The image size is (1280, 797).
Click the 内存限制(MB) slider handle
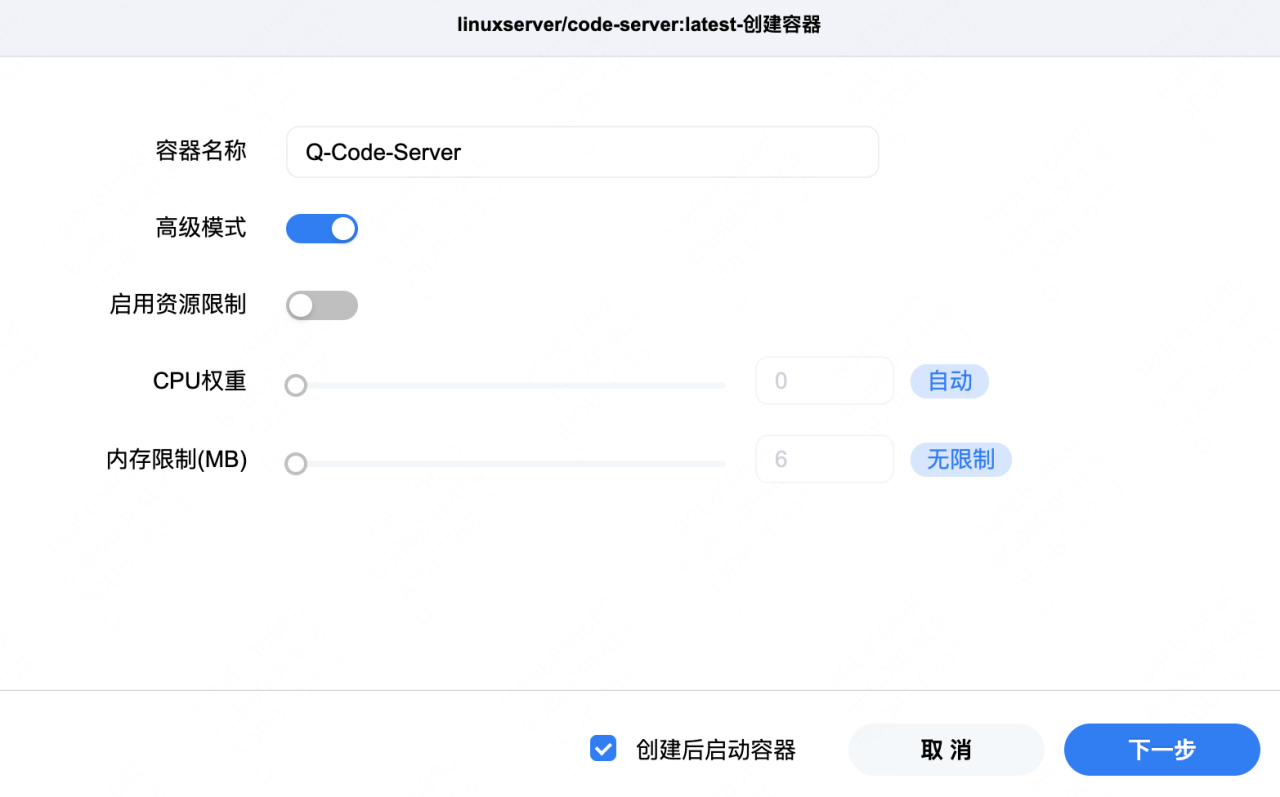296,463
